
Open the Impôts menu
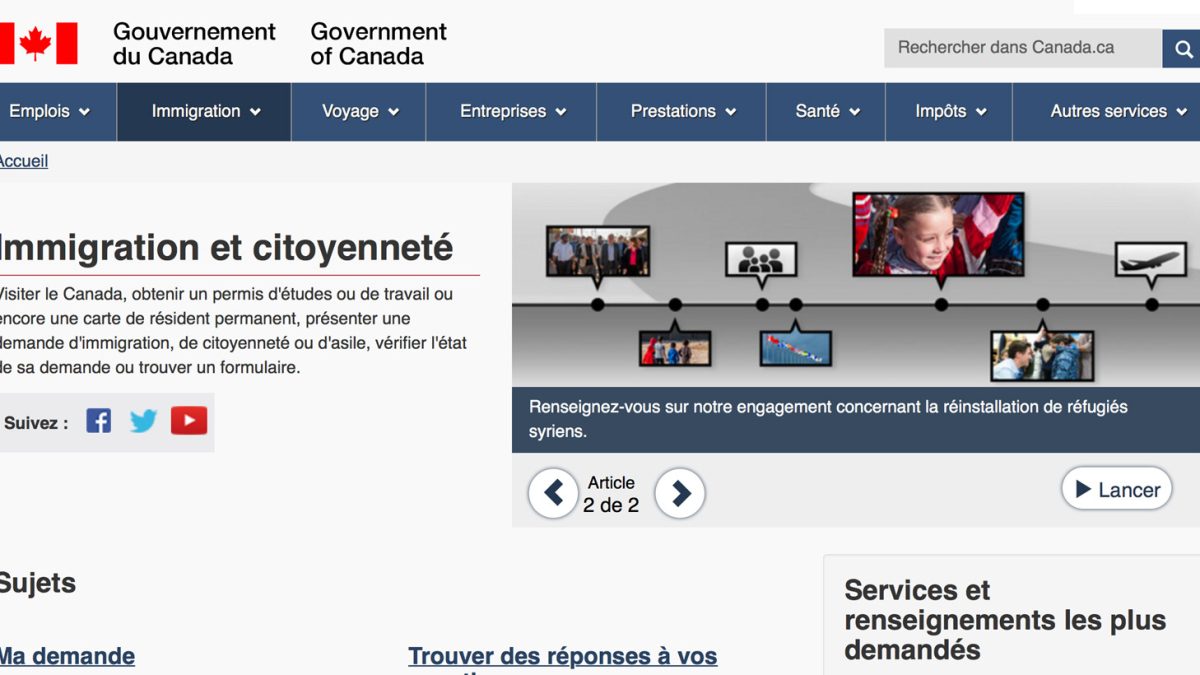950,112
